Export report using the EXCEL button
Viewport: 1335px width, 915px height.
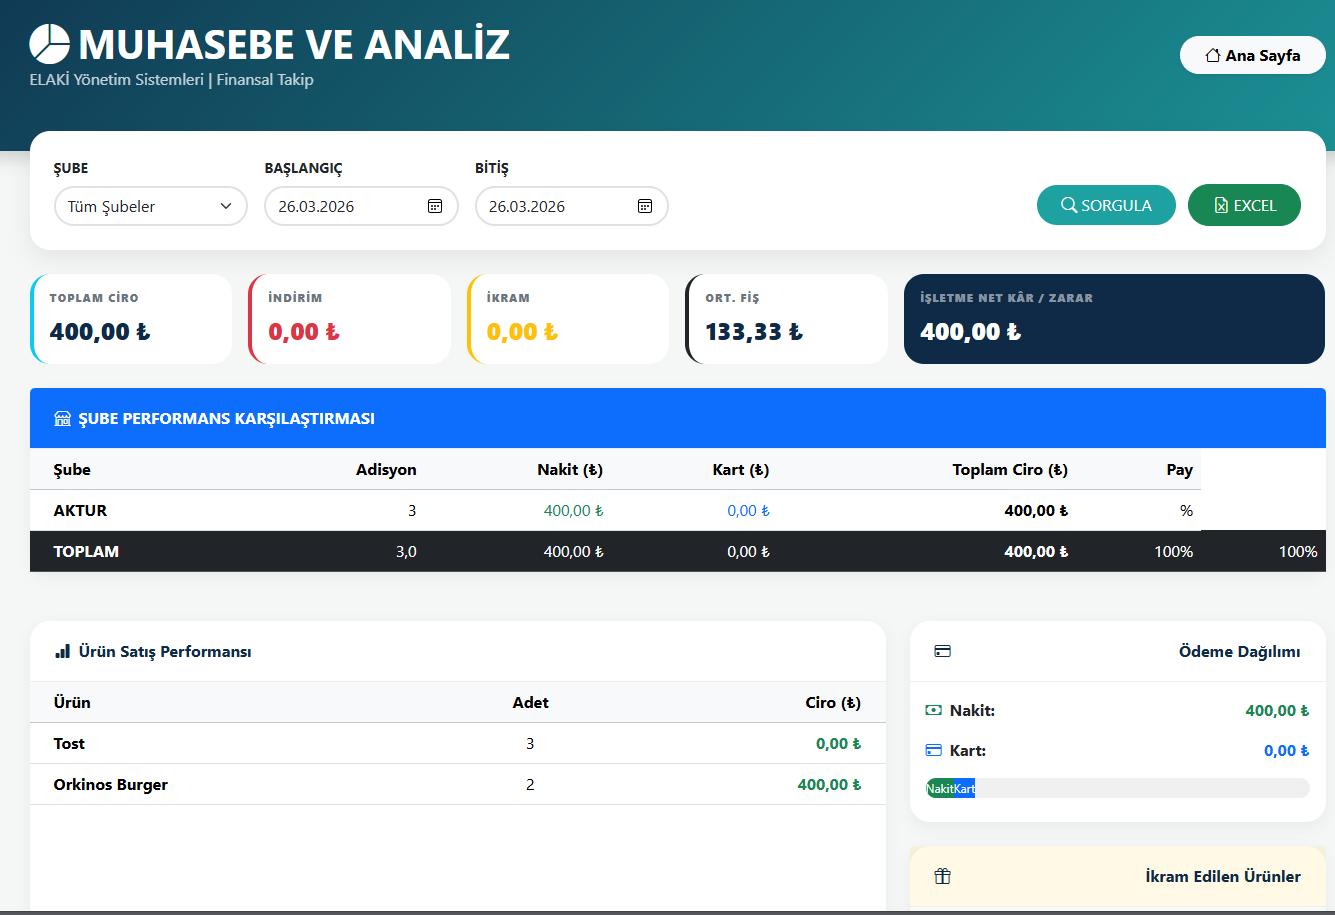click(1244, 204)
